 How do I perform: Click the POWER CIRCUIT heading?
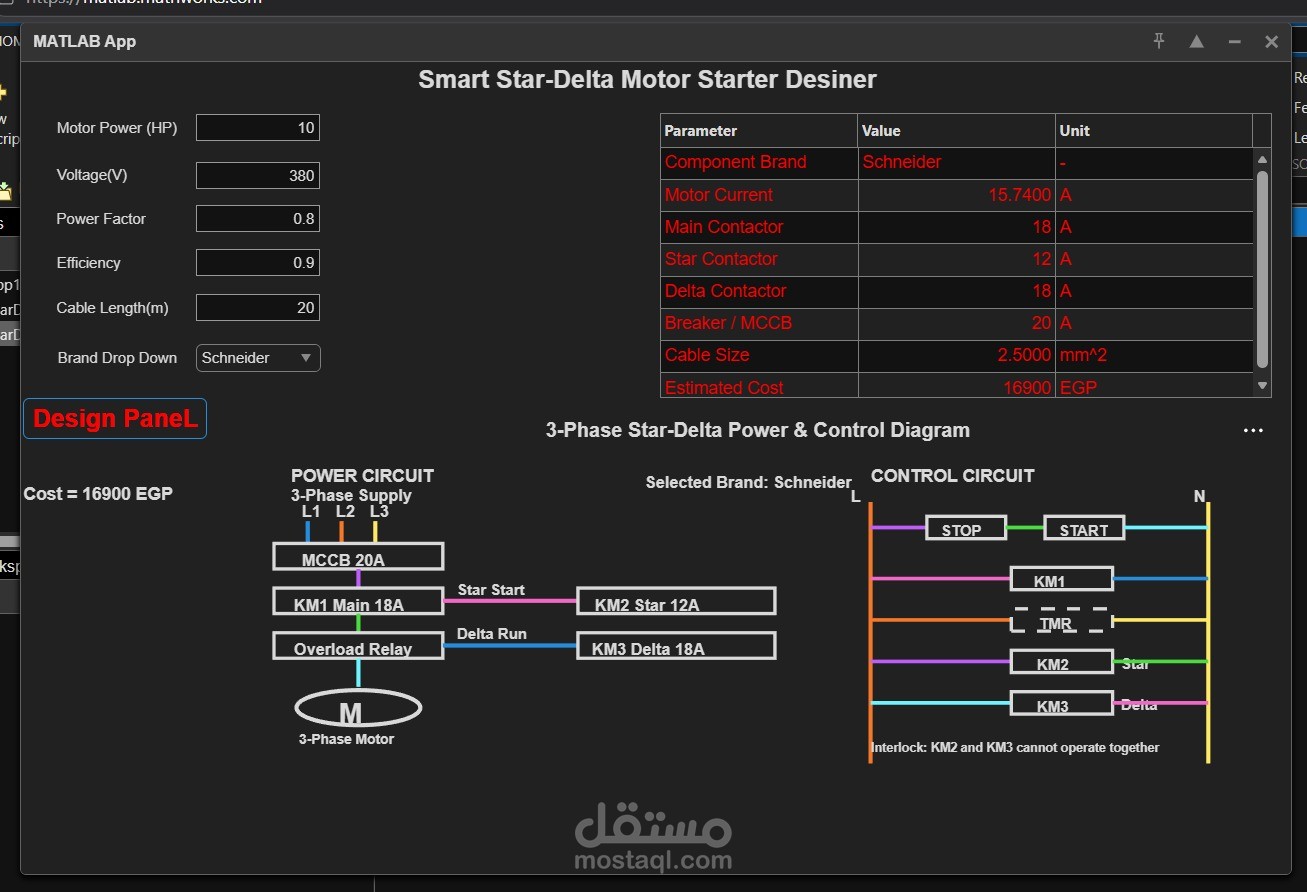tap(362, 476)
